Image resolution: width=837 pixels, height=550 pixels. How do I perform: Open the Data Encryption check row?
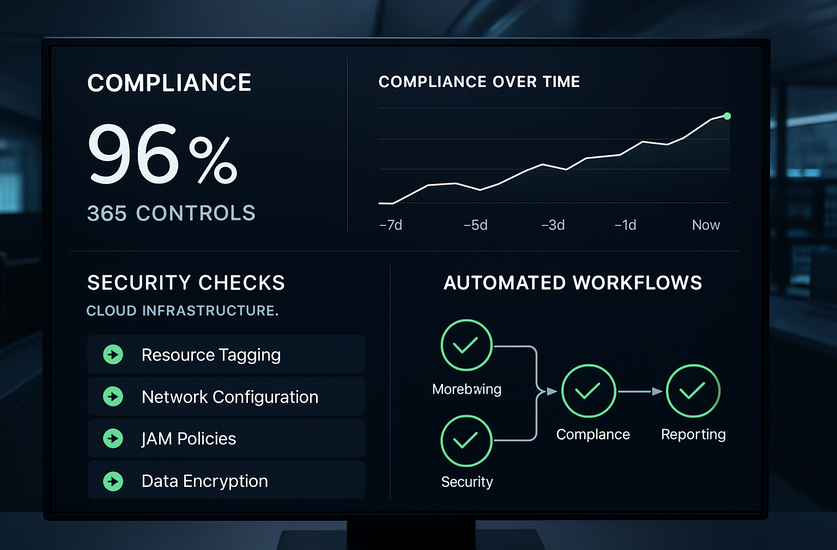pyautogui.click(x=226, y=480)
